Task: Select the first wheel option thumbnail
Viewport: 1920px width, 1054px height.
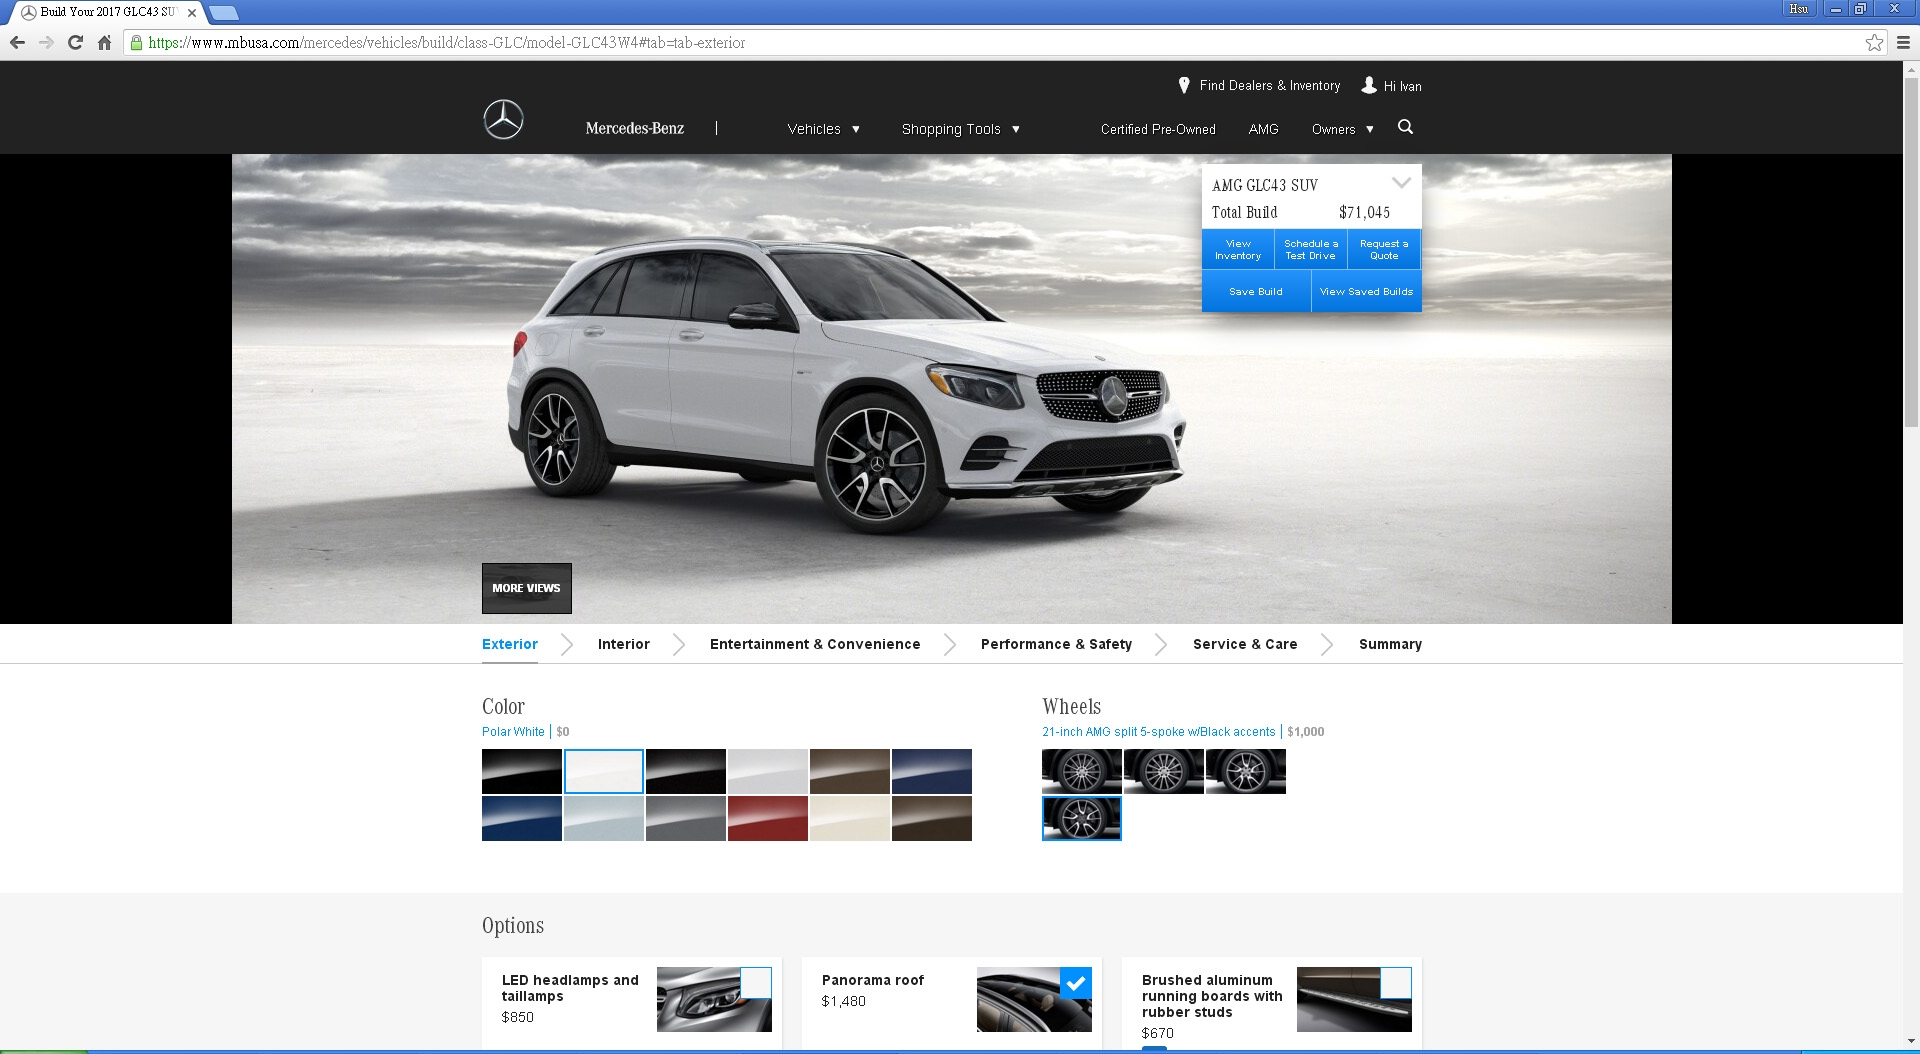Action: tap(1082, 771)
